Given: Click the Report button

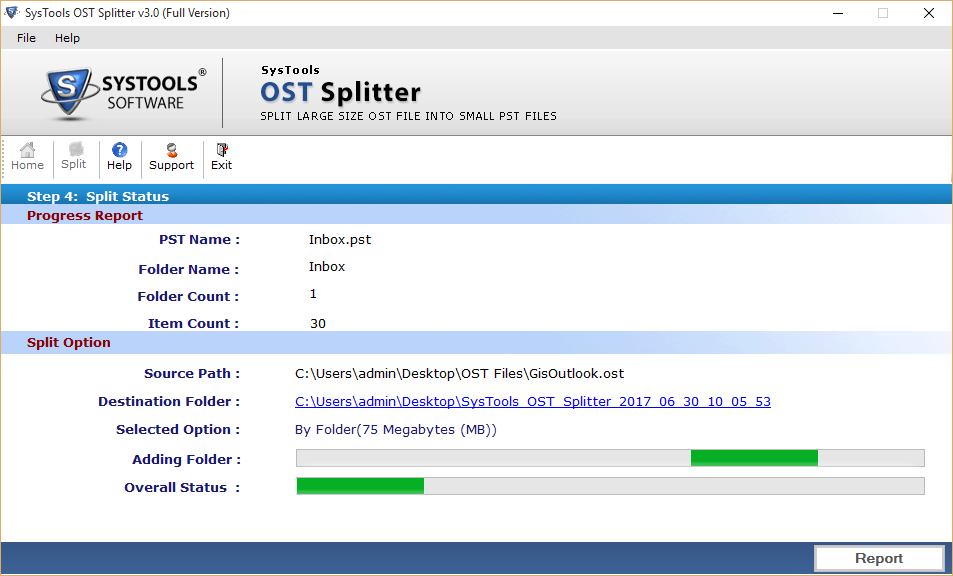Looking at the screenshot, I should (x=878, y=558).
